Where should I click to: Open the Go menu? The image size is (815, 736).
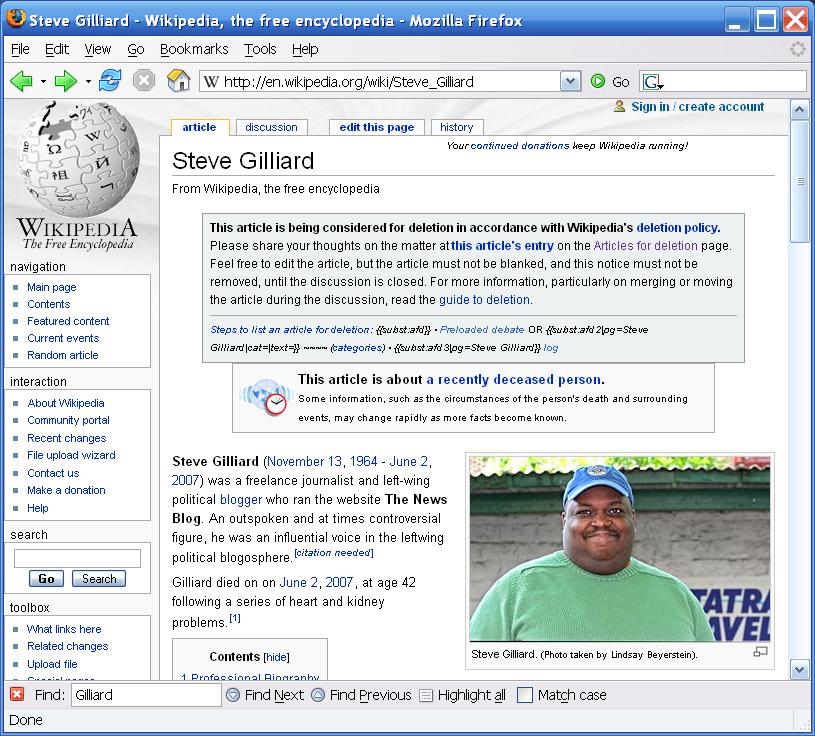136,49
